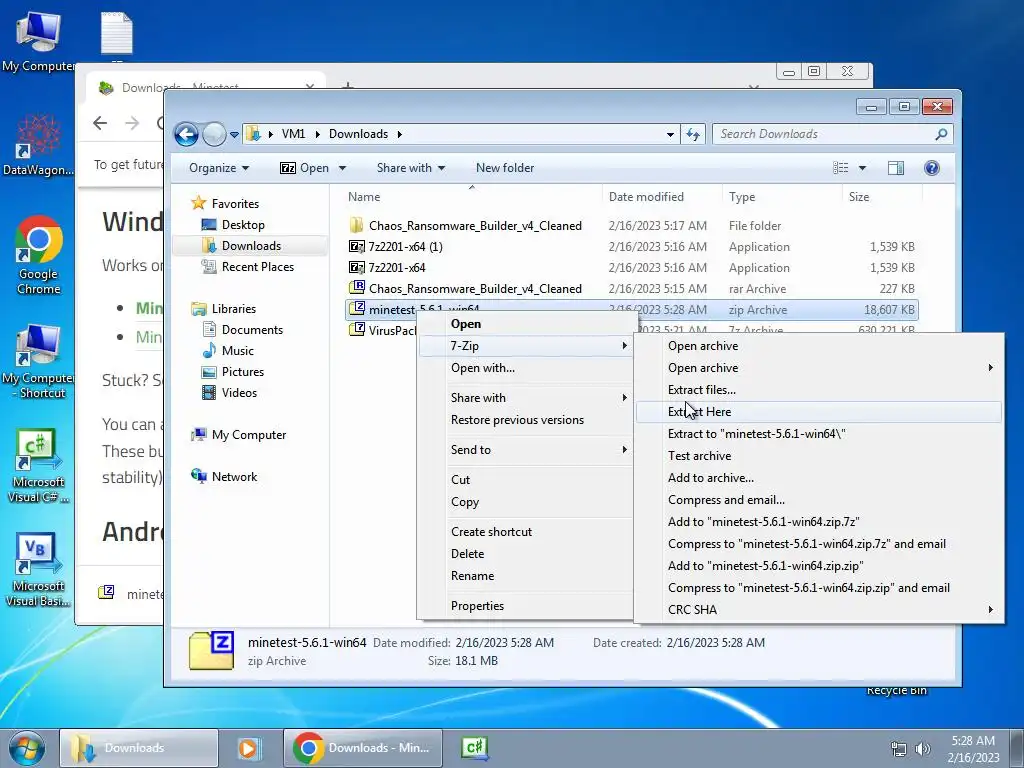The width and height of the screenshot is (1024, 768).
Task: Open Pictures library in navigation pane
Action: [242, 372]
